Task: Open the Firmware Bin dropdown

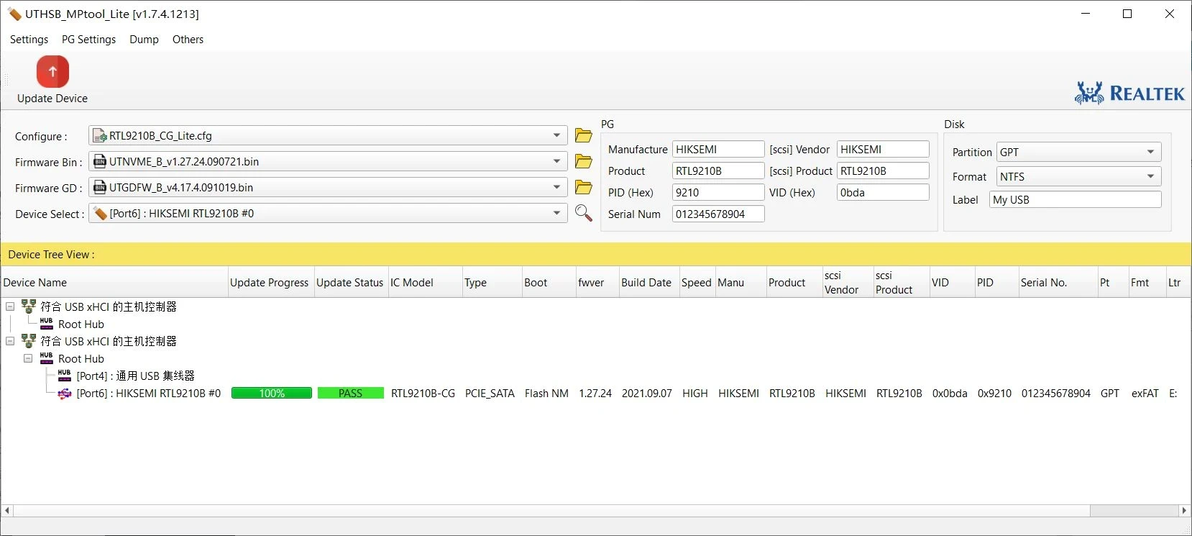Action: (328, 161)
